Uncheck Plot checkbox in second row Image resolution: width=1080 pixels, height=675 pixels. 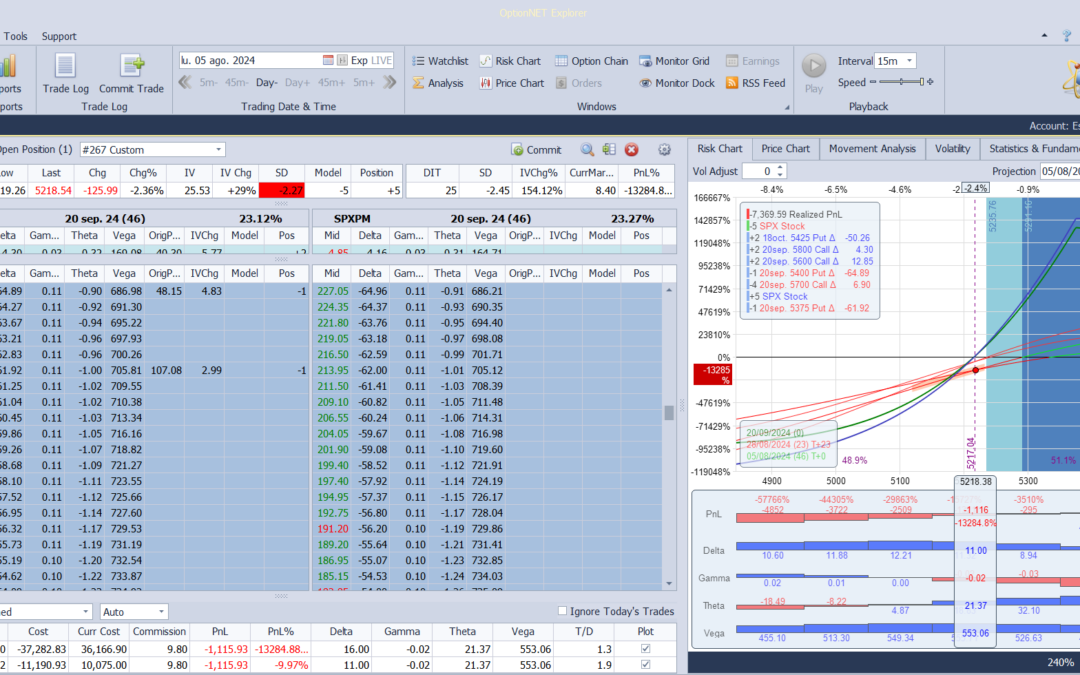point(645,665)
